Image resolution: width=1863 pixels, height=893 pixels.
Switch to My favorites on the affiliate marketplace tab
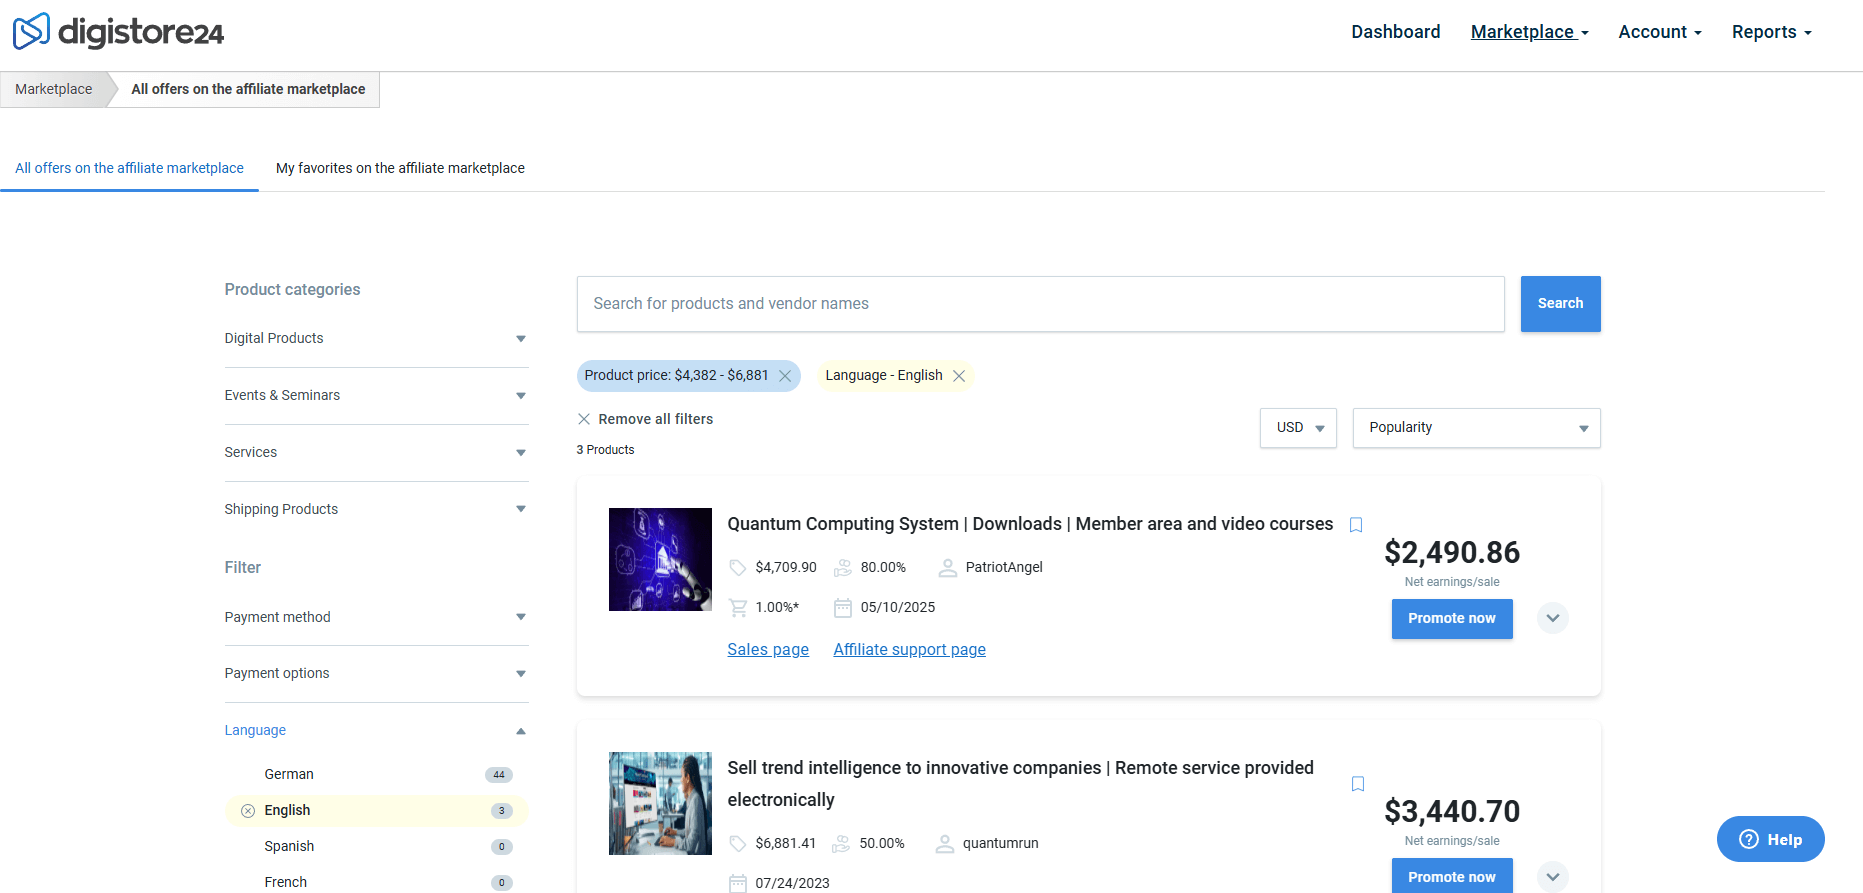pos(400,168)
